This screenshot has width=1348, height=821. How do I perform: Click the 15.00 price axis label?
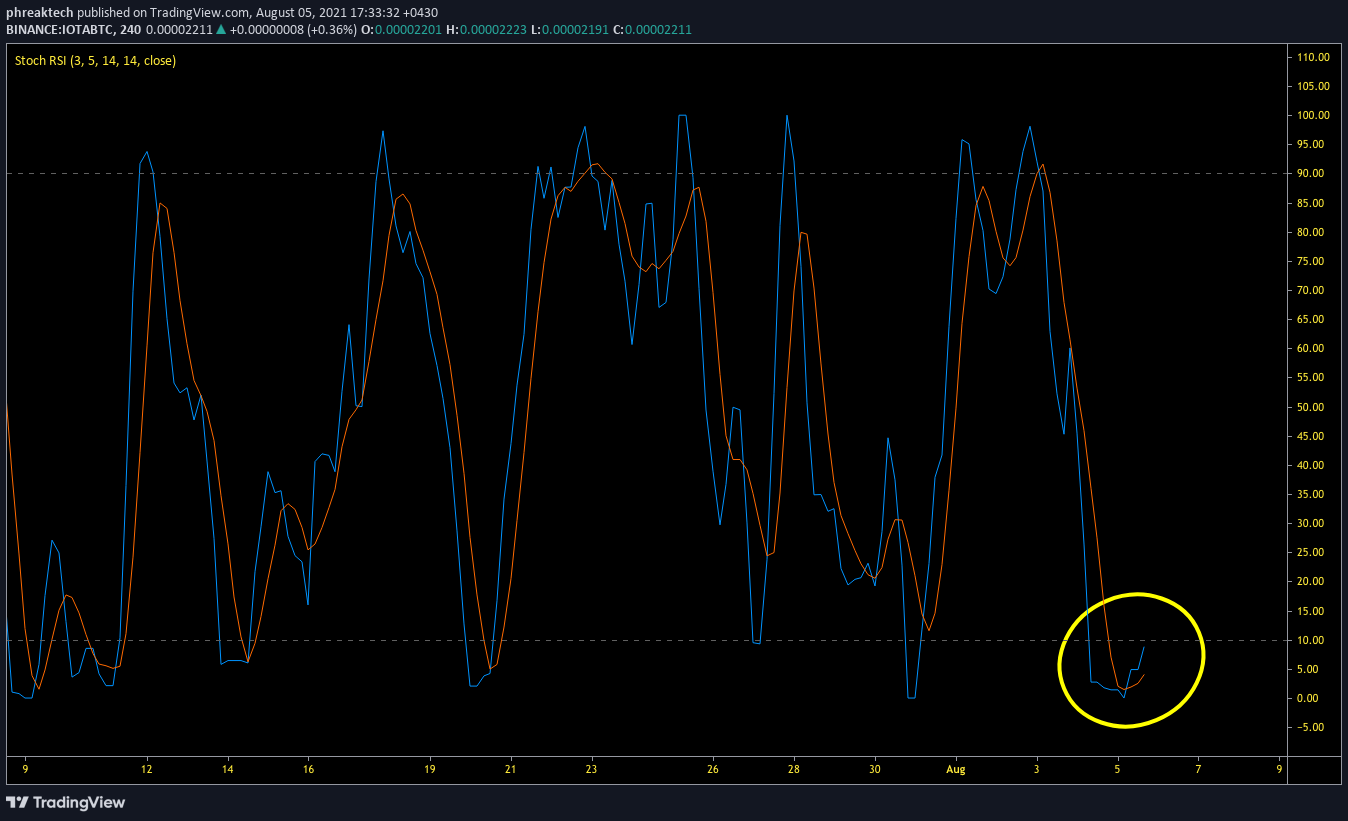pos(1312,611)
